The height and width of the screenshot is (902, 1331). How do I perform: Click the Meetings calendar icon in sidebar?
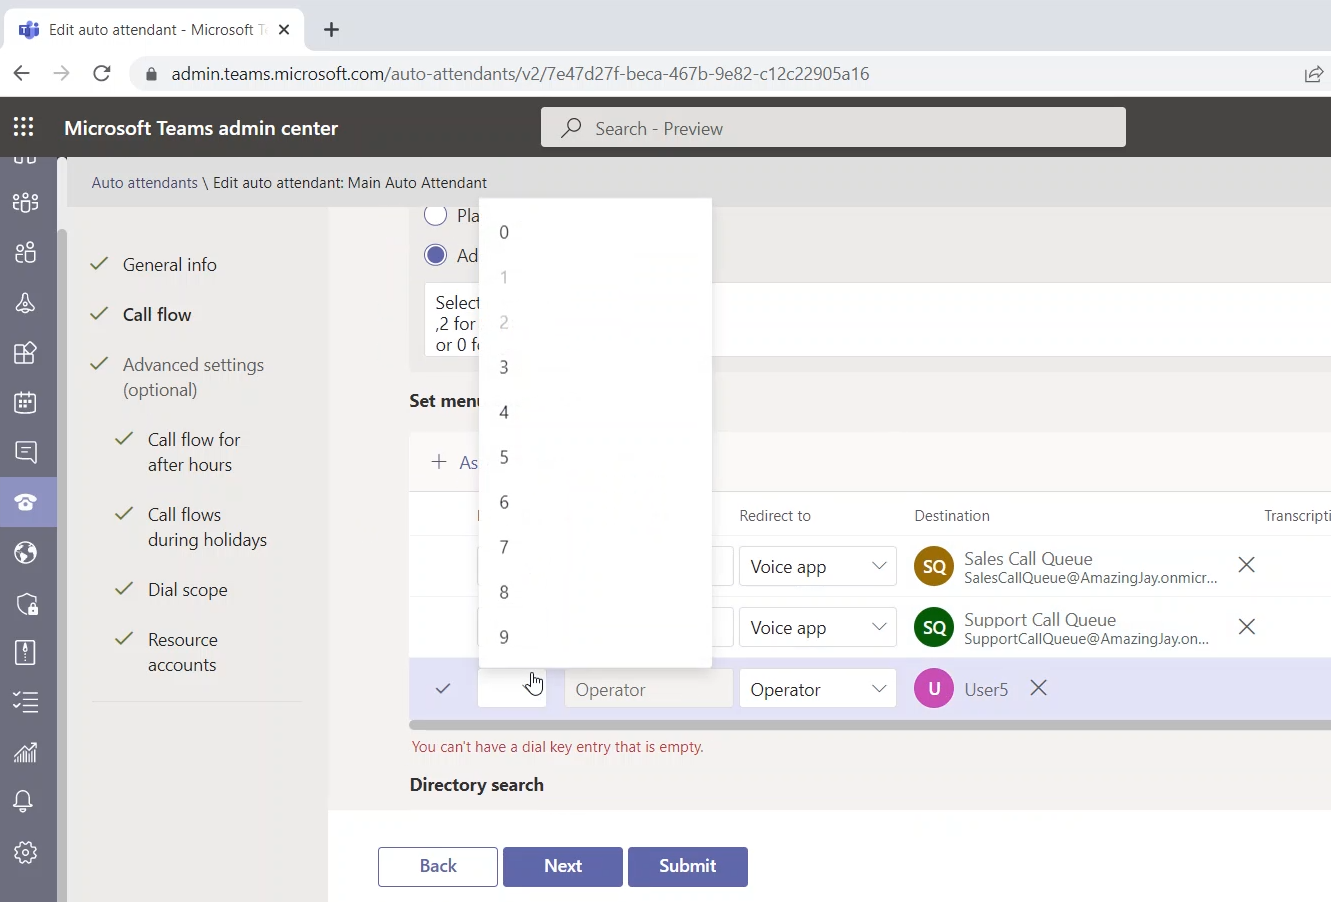(26, 402)
